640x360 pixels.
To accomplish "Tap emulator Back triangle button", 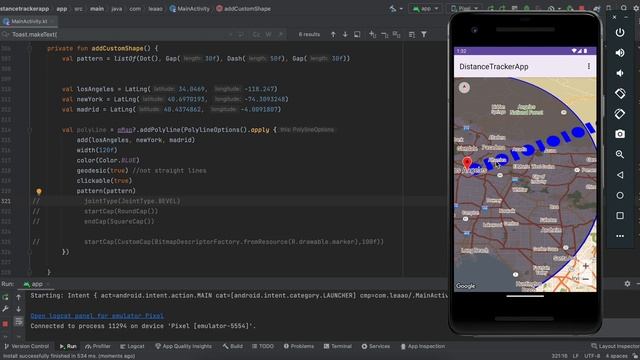I will click(620, 175).
